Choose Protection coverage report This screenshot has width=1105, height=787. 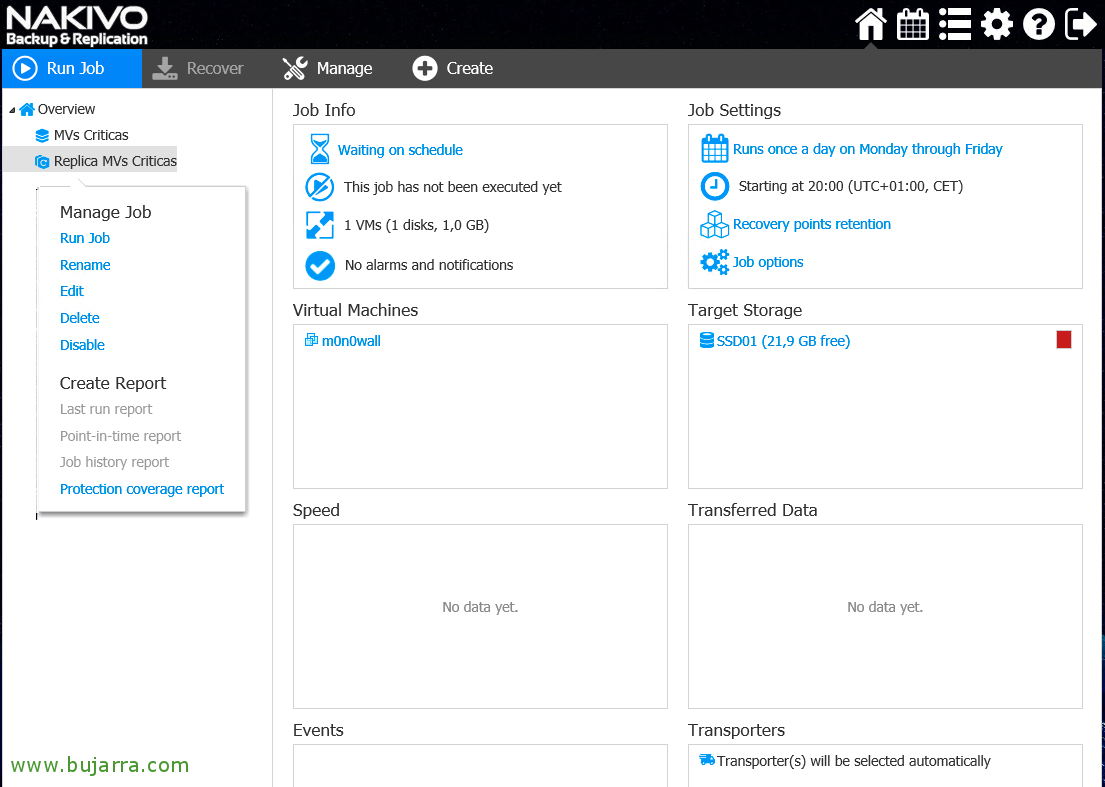[x=142, y=489]
